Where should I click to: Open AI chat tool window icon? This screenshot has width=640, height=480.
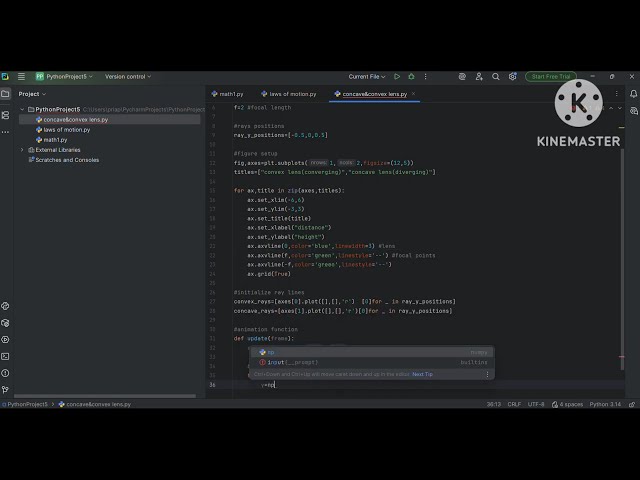[633, 111]
